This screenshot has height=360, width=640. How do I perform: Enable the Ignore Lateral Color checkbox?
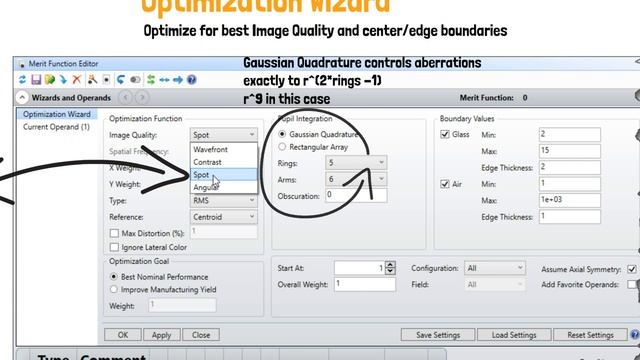[114, 247]
